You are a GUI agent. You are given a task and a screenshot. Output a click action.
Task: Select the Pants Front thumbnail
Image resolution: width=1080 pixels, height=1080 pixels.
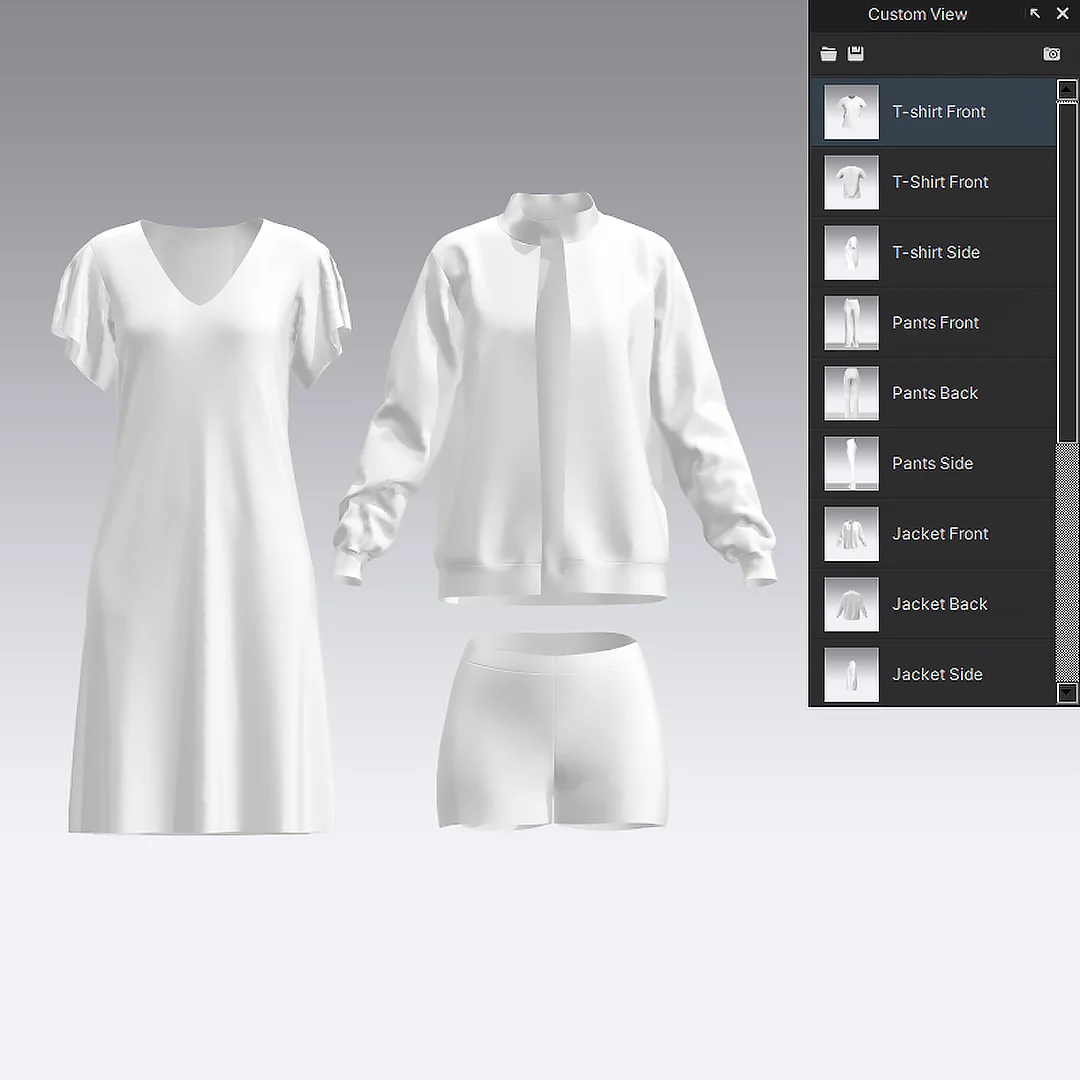(x=851, y=322)
